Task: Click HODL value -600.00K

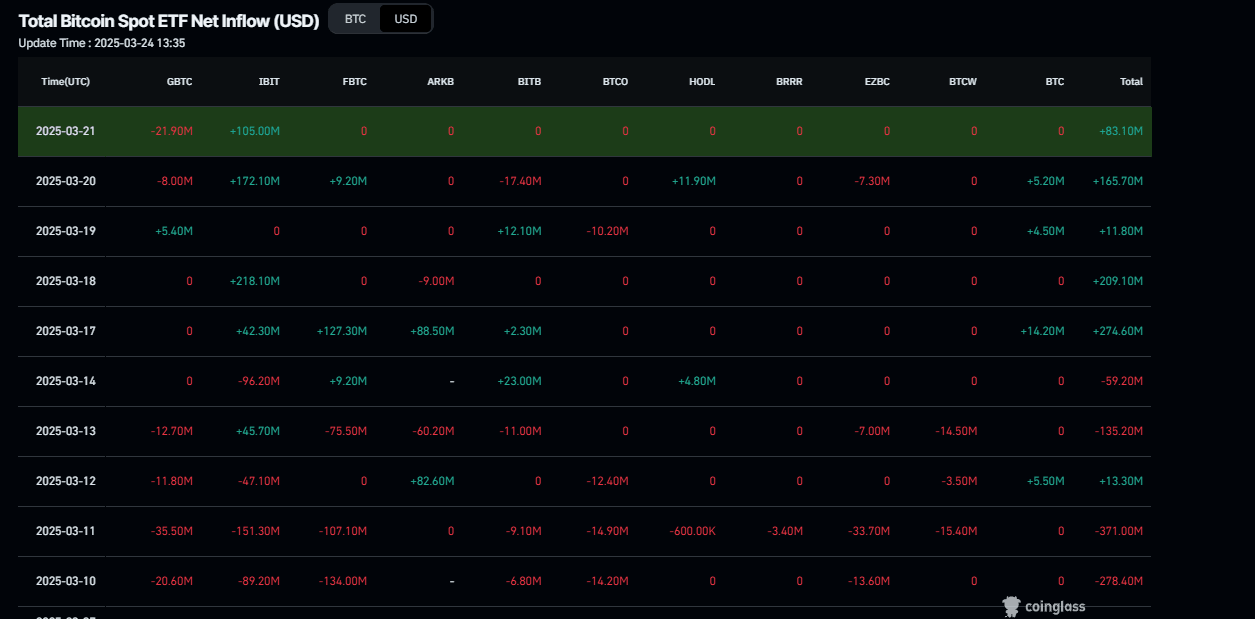Action: click(692, 531)
